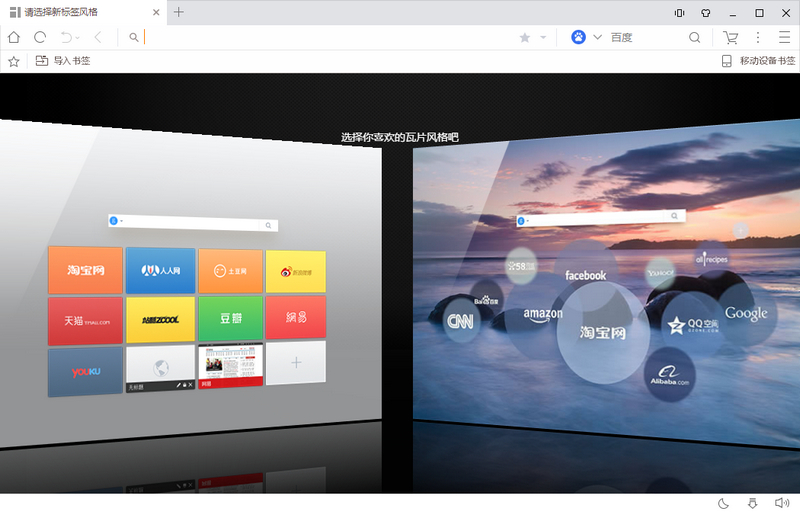Click the blank globe tile
Screen dimensions: 800x512
161,369
